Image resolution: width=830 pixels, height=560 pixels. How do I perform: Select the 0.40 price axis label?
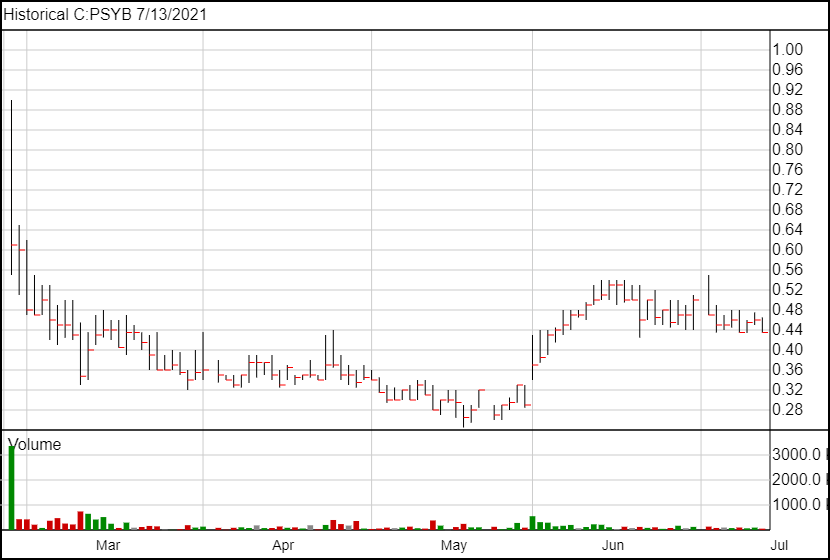(x=788, y=349)
